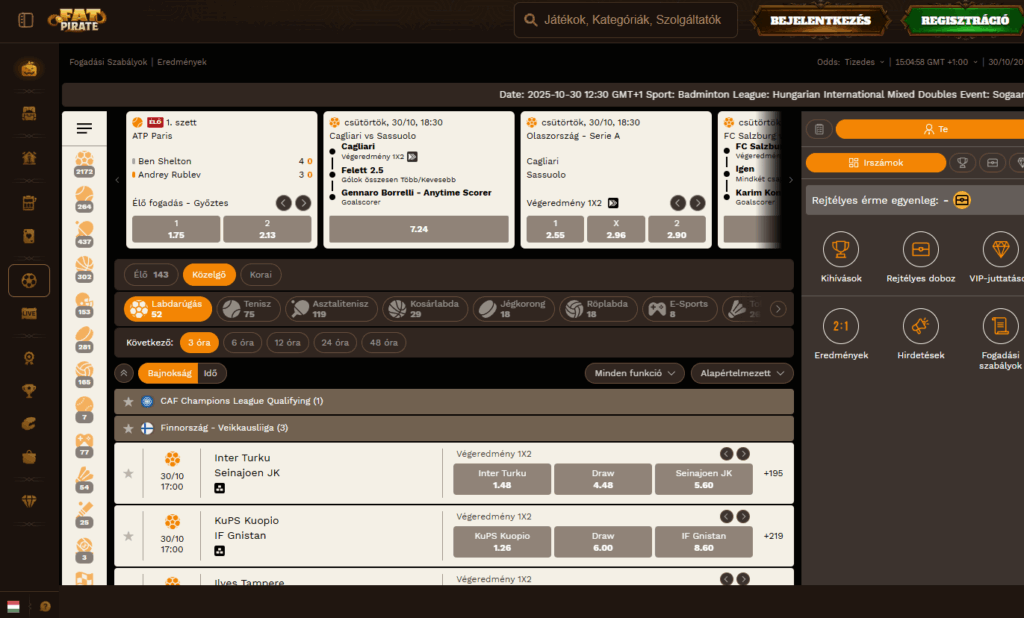
Task: Click the Eredmények 2:1 icon
Action: click(x=840, y=326)
